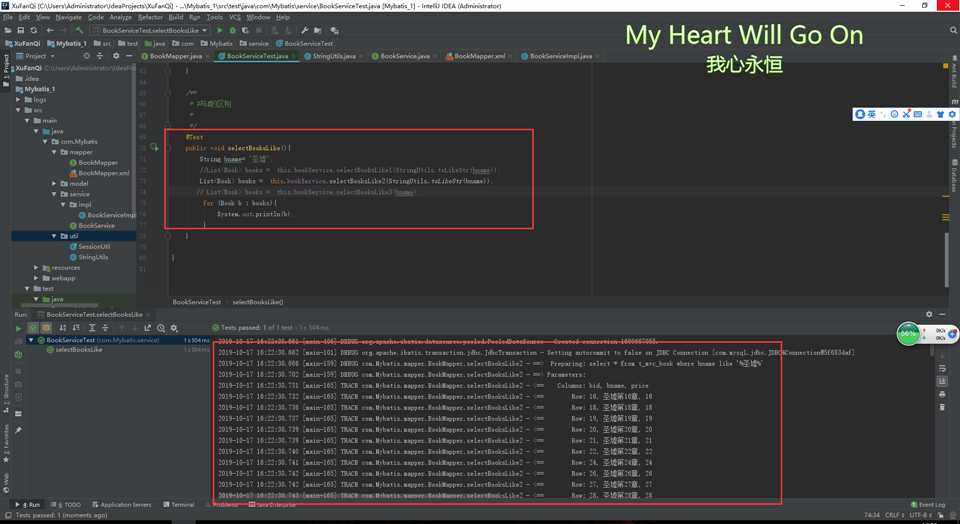Expand the model package node

(x=54, y=184)
